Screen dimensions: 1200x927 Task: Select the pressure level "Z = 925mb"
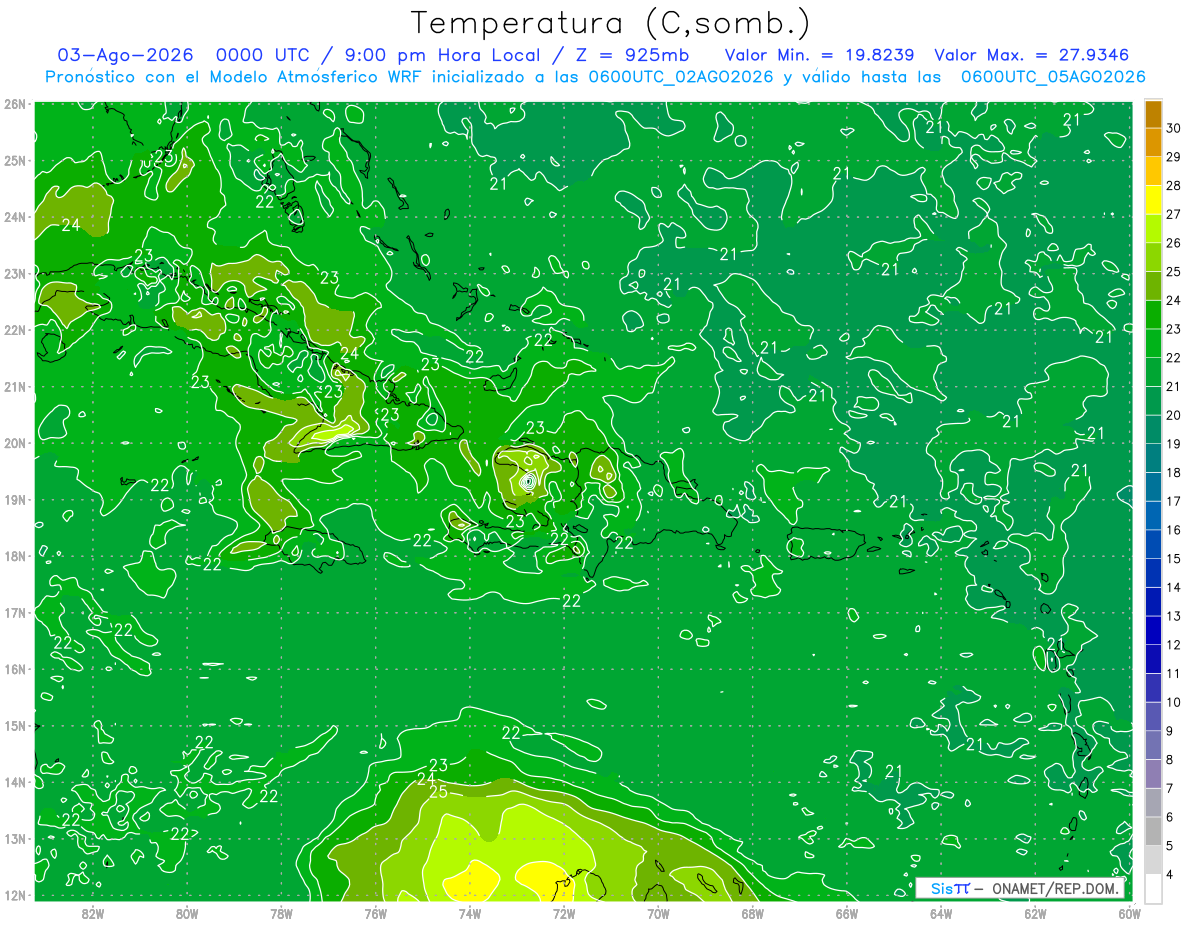631,55
